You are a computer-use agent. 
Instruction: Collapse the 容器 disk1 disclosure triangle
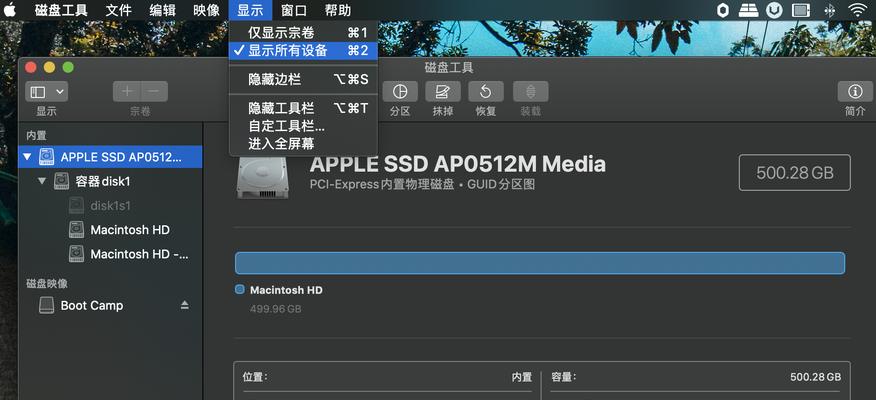pos(42,181)
